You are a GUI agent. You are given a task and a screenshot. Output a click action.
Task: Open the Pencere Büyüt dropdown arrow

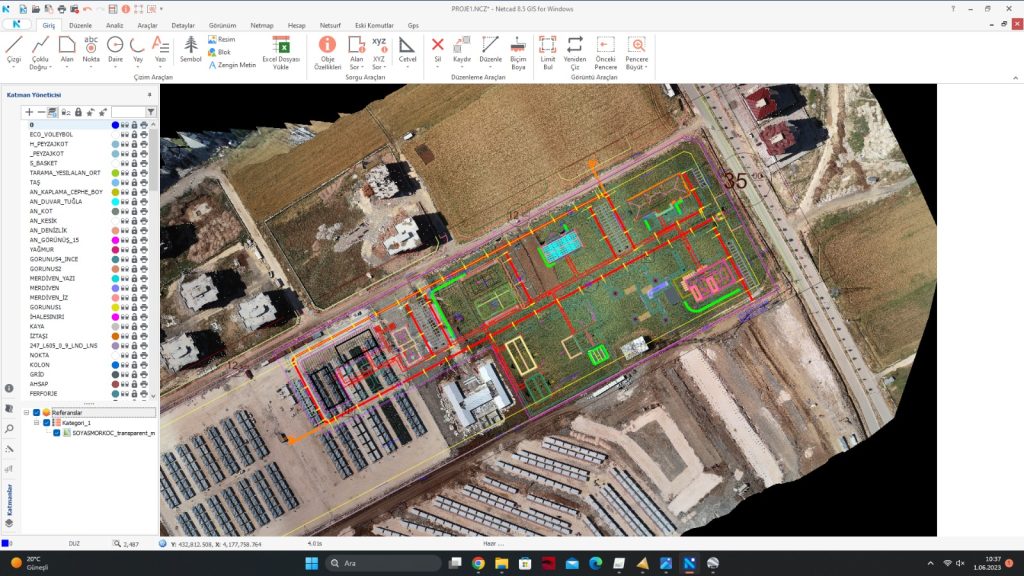[x=646, y=67]
